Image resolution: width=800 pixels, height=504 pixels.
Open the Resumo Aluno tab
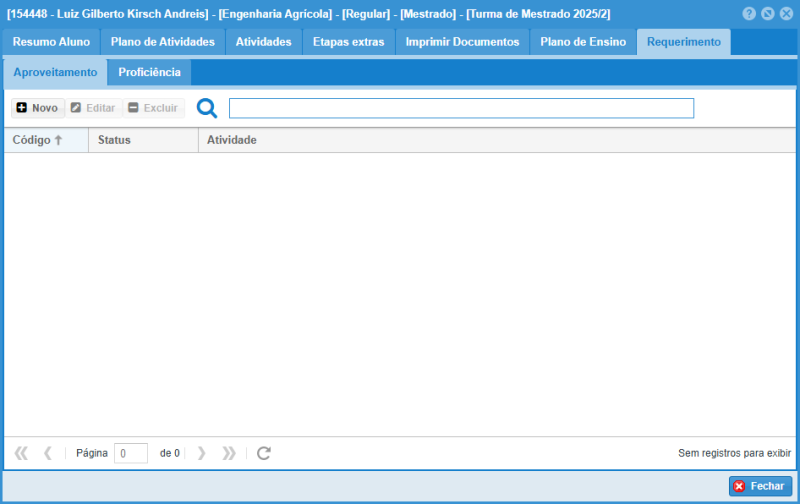point(51,42)
